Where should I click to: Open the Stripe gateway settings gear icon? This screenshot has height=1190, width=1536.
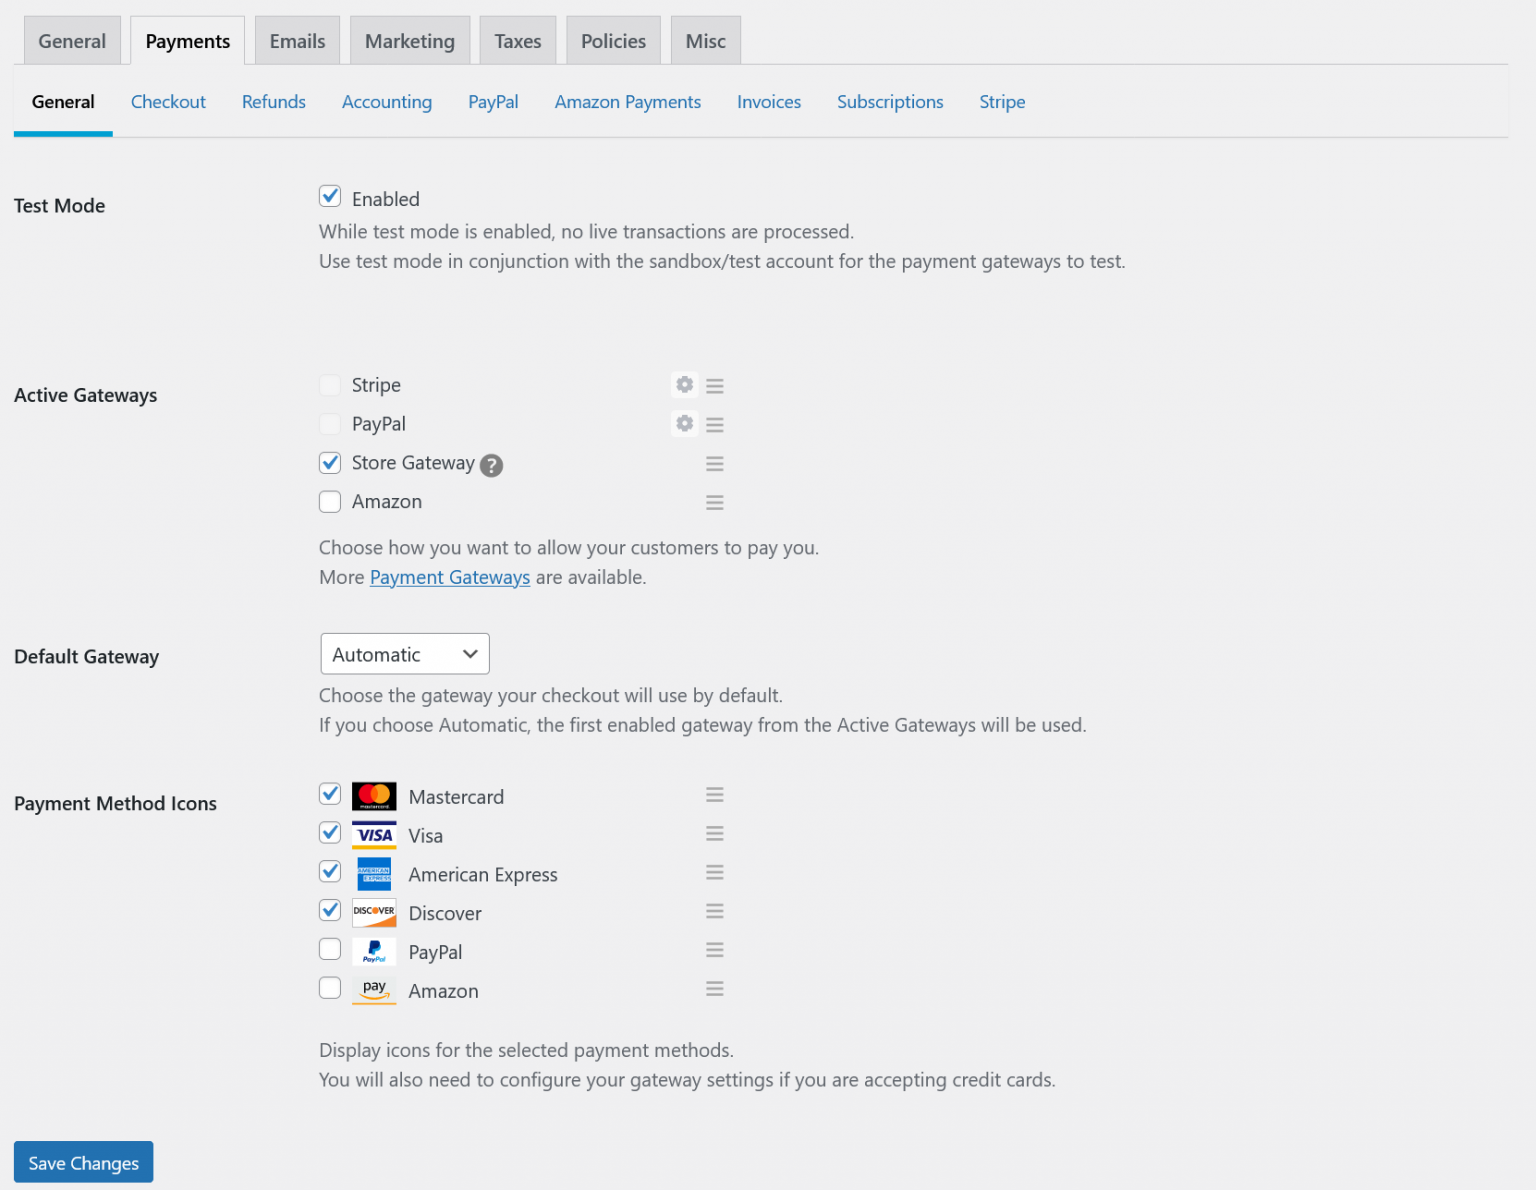[684, 385]
